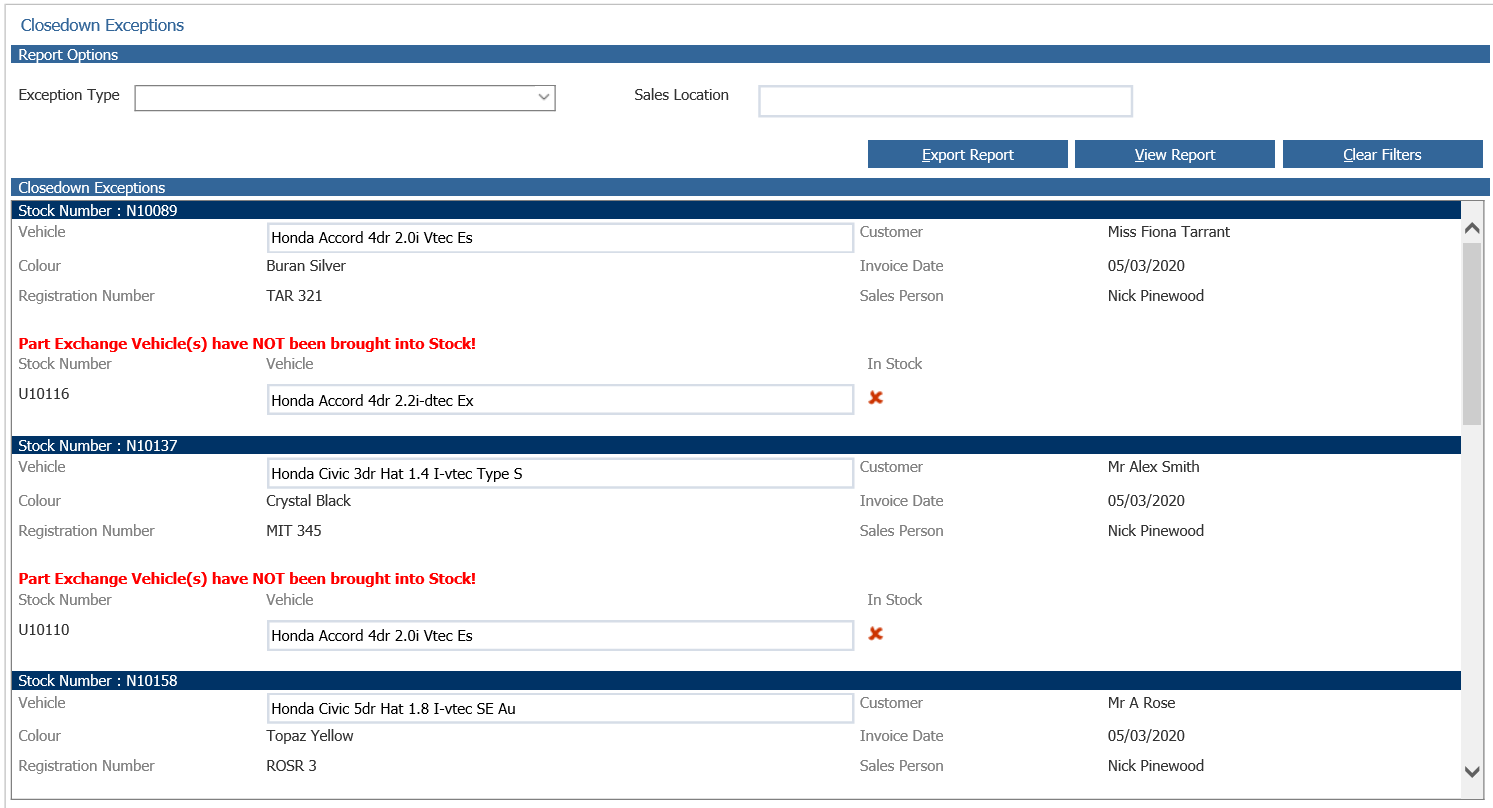Click the Sales Location input field
The height and width of the screenshot is (808, 1493).
(944, 101)
